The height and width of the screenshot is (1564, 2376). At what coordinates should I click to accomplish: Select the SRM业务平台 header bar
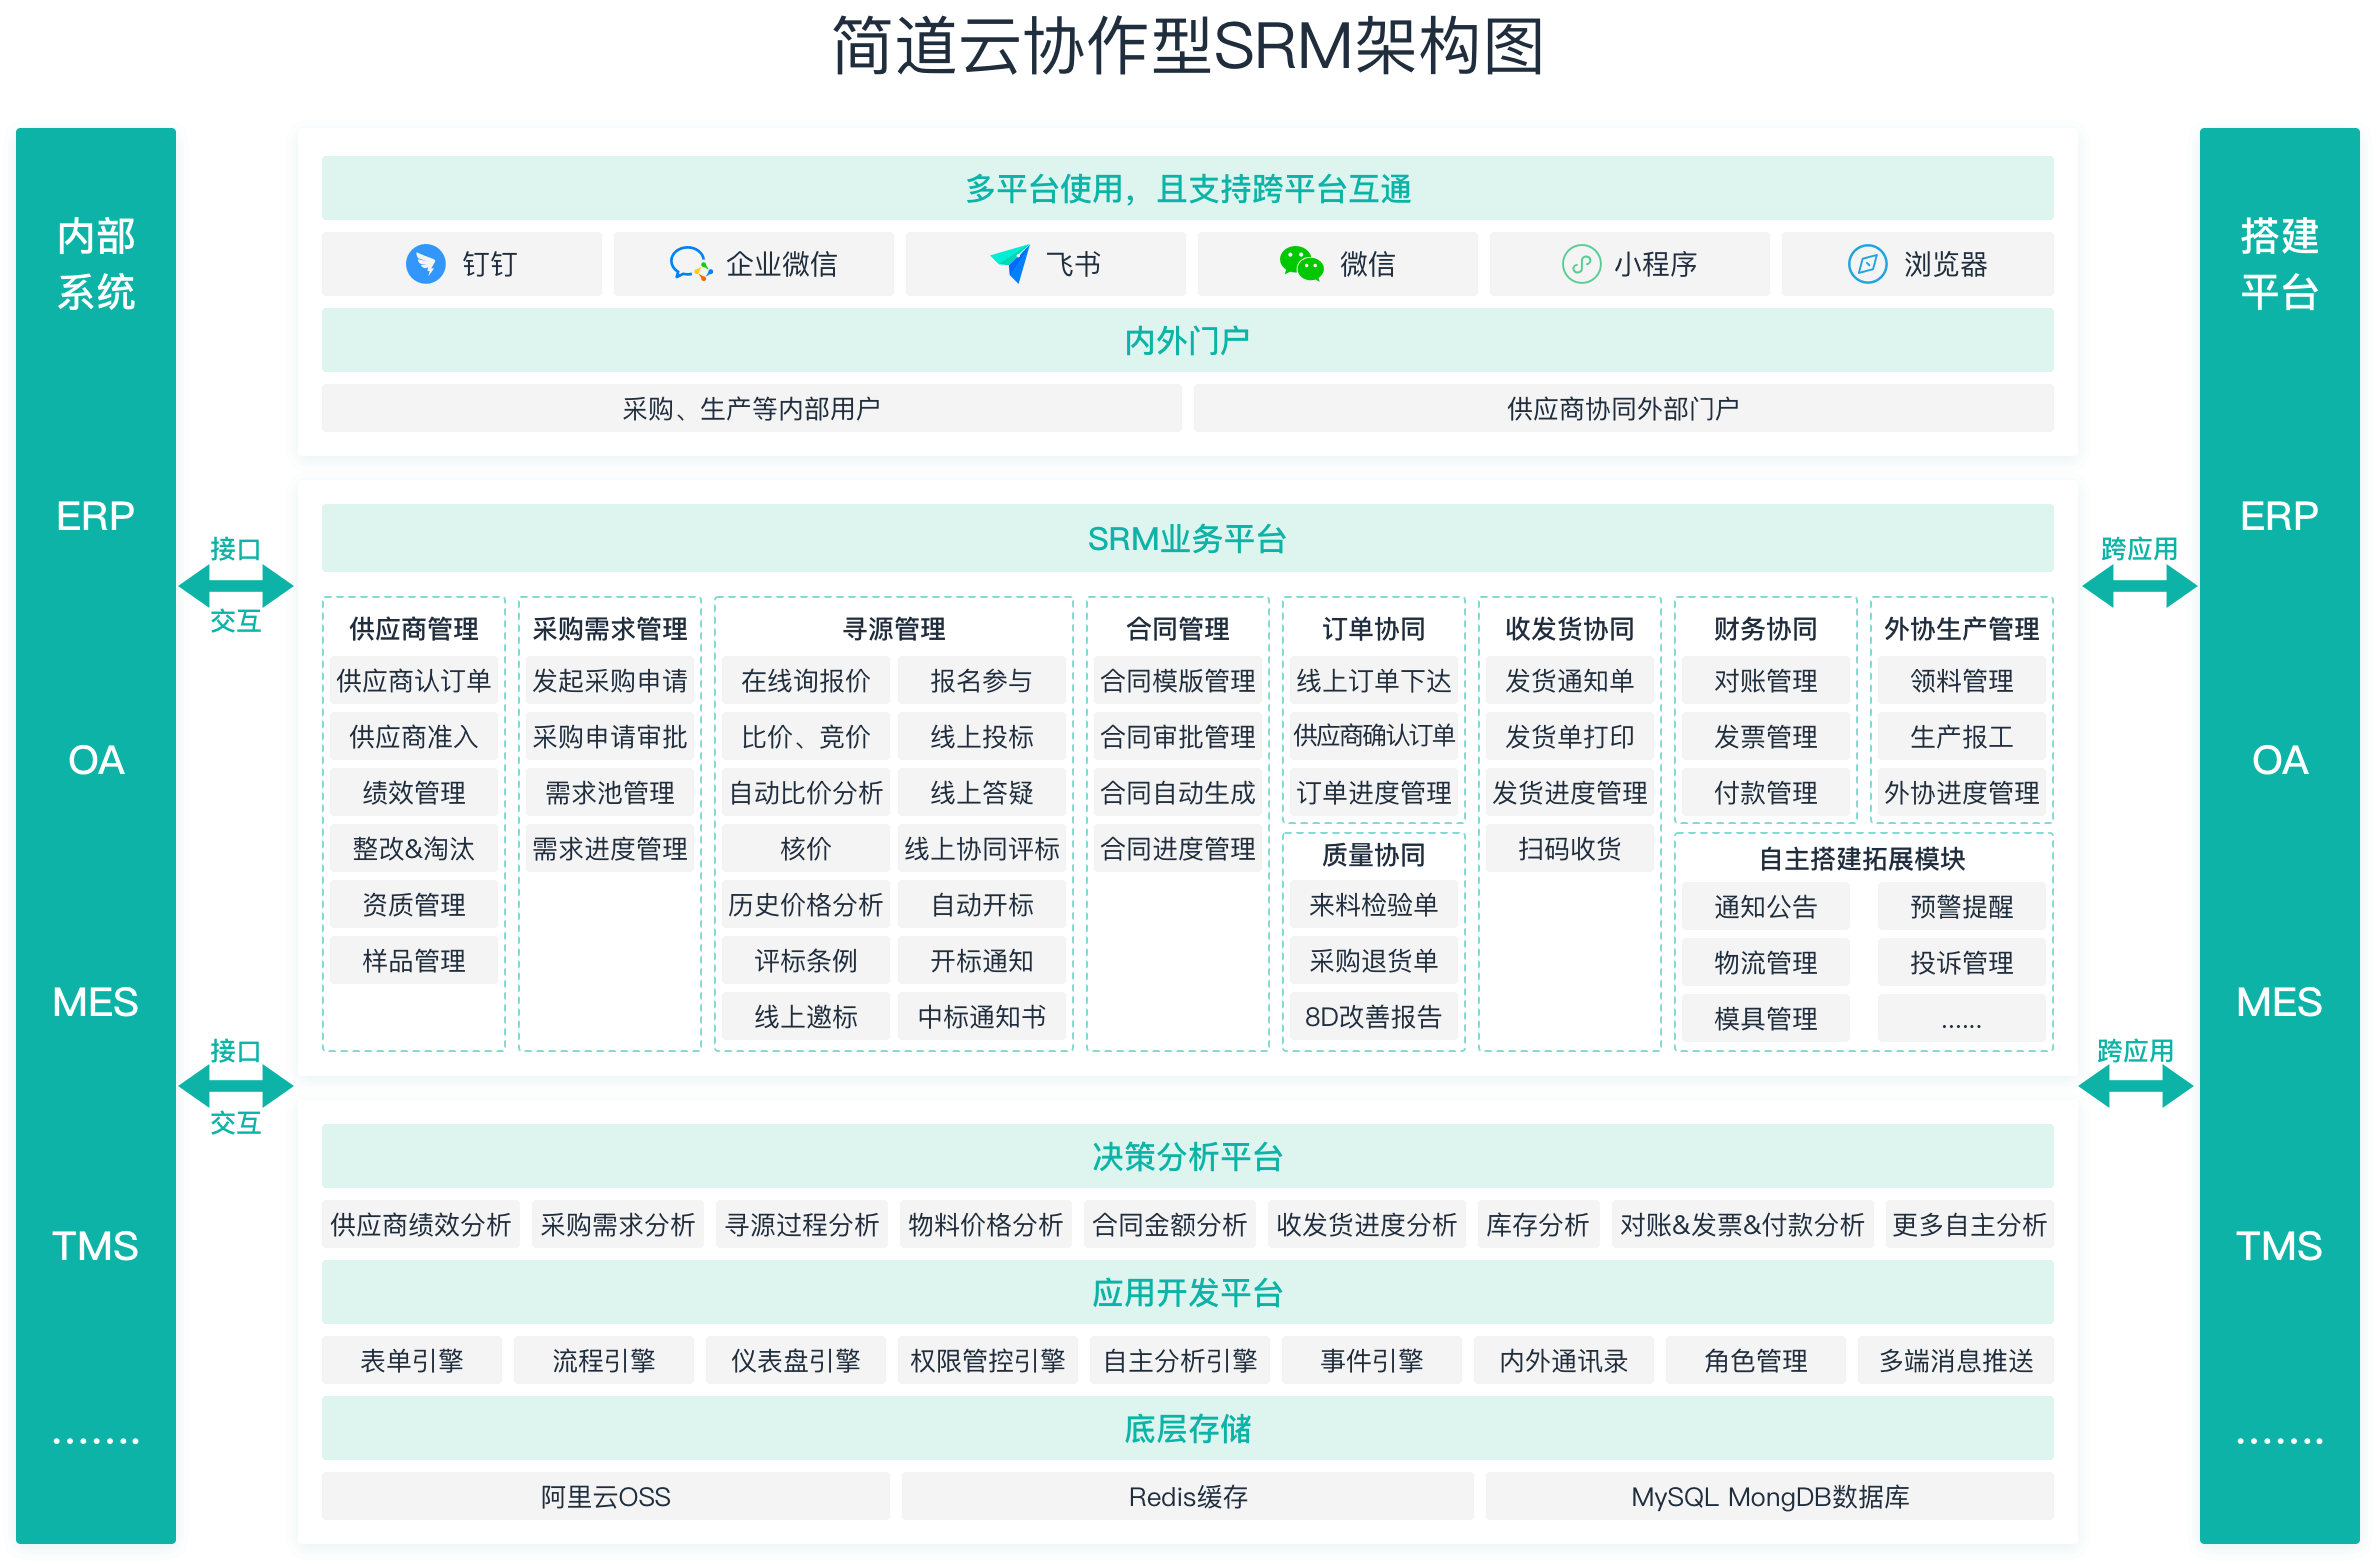[1187, 539]
